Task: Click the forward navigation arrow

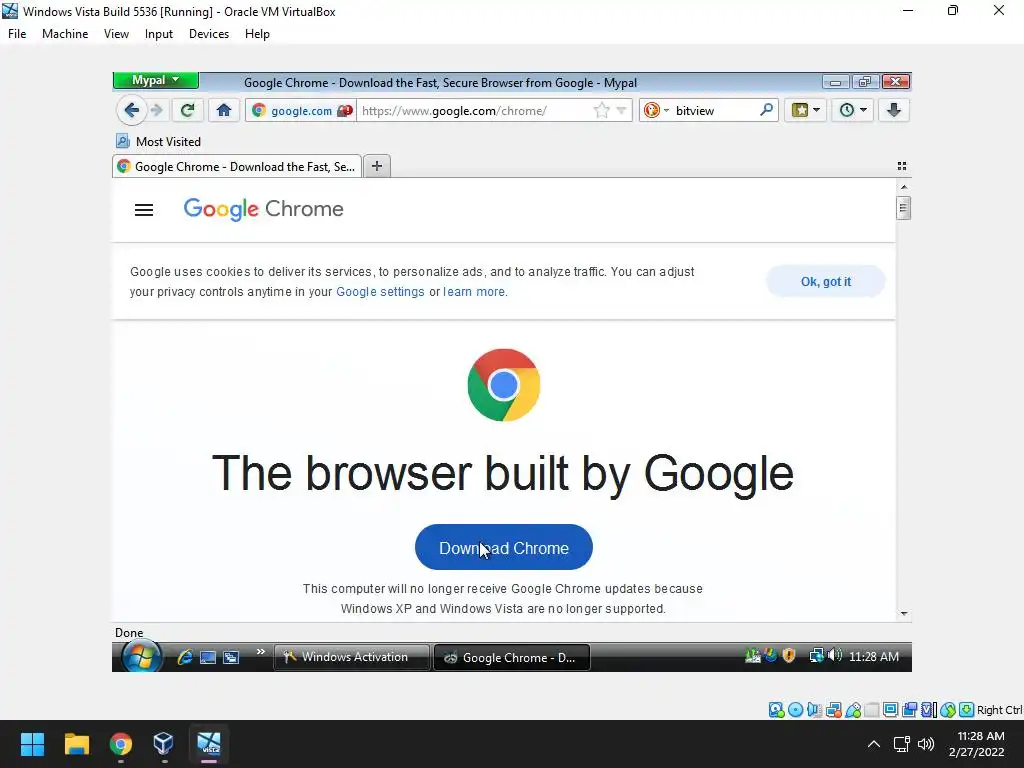Action: click(156, 110)
